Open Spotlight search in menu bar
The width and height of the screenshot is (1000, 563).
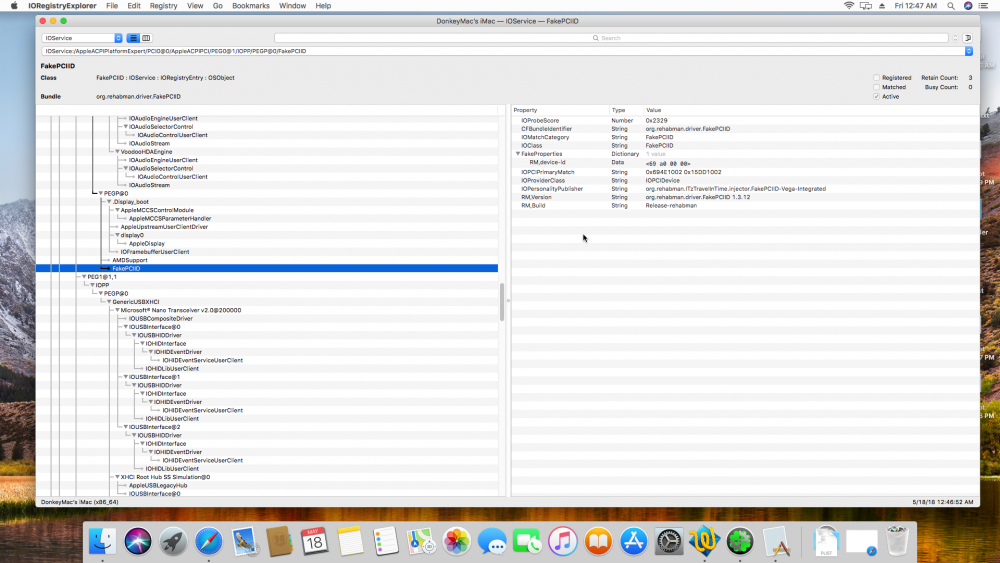point(951,6)
